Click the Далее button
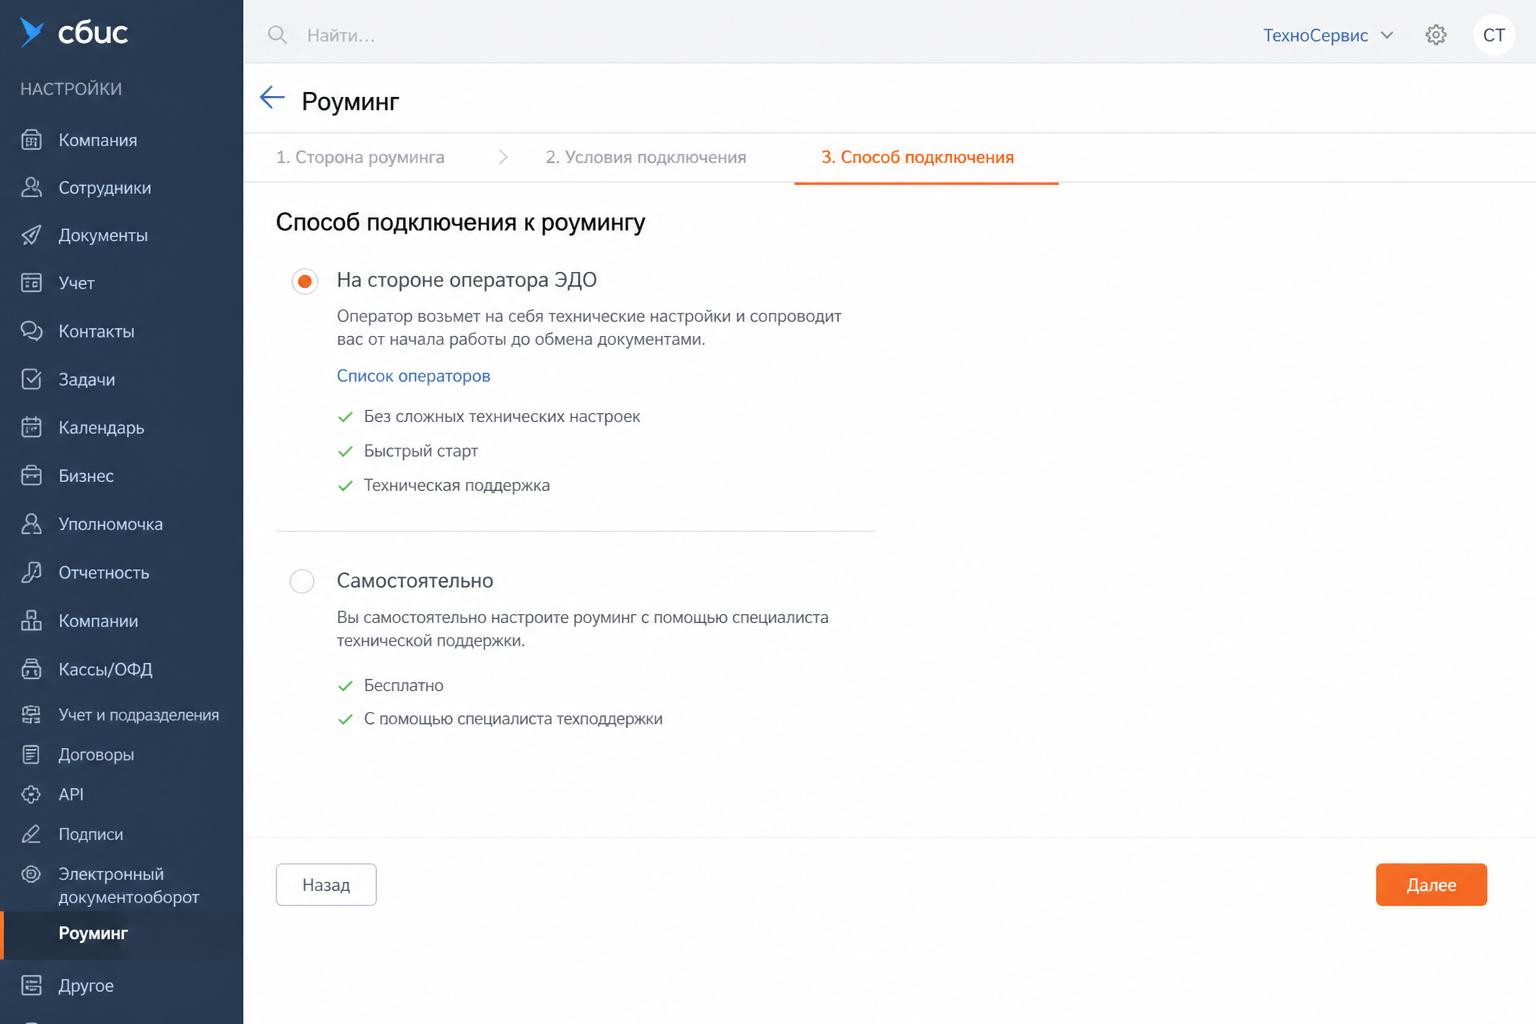The height and width of the screenshot is (1024, 1536). click(1431, 885)
